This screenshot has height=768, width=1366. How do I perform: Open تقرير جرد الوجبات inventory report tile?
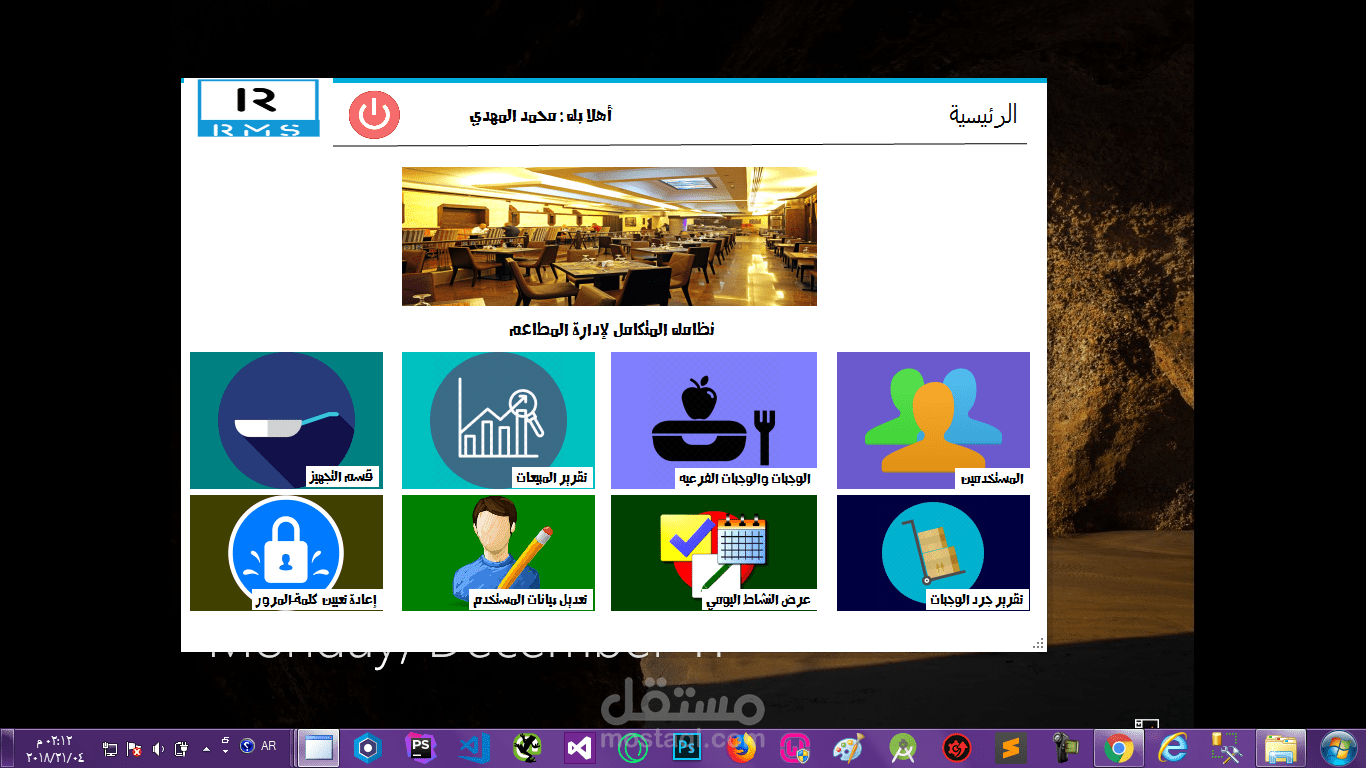(x=933, y=553)
